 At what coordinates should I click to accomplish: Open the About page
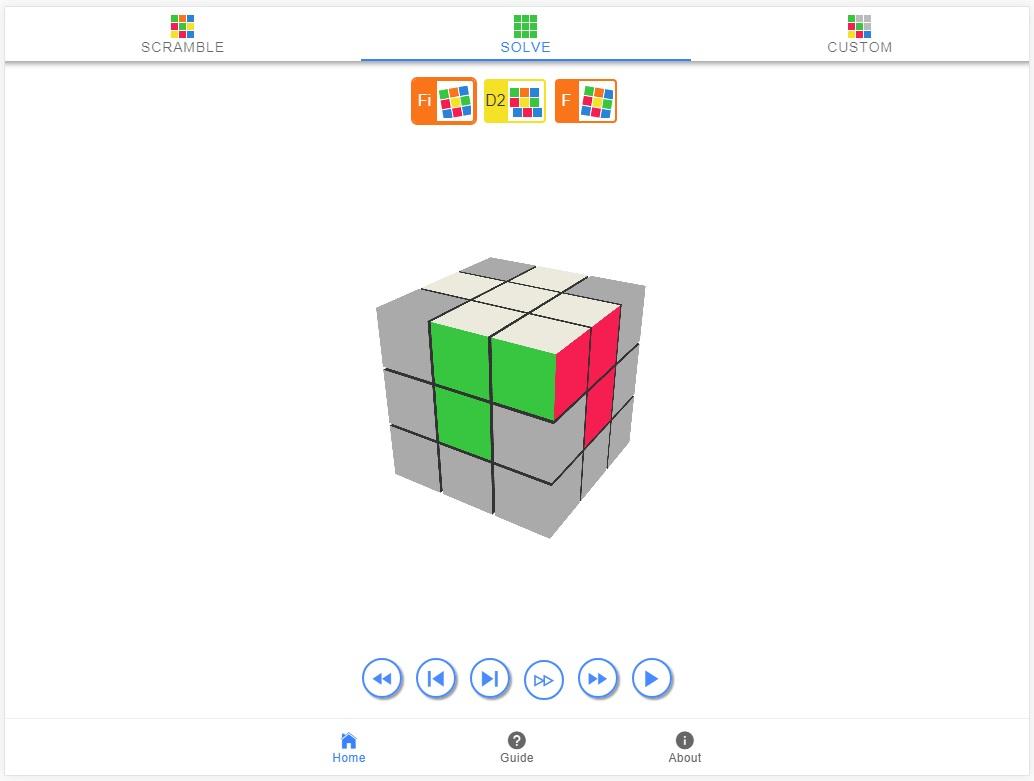(x=684, y=748)
